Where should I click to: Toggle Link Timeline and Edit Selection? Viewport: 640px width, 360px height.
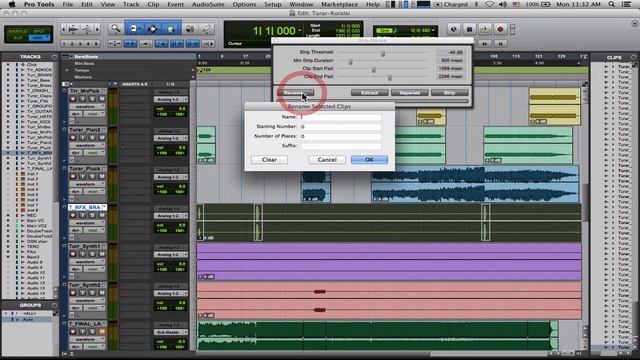coord(176,43)
